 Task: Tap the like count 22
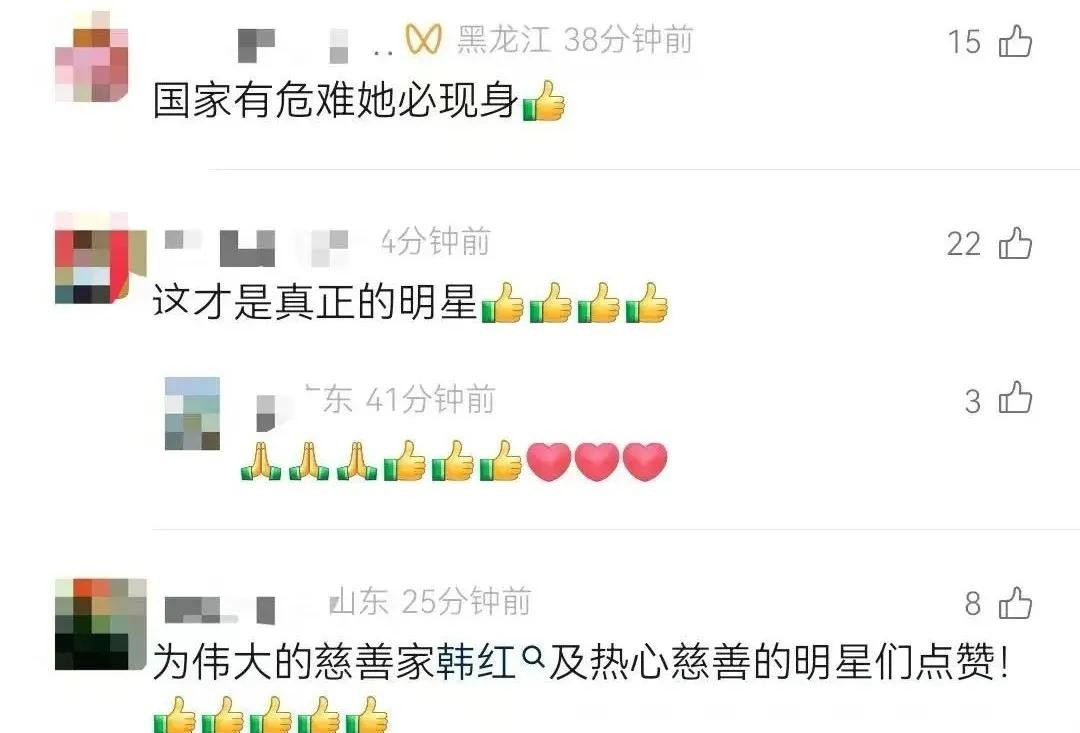click(x=963, y=244)
